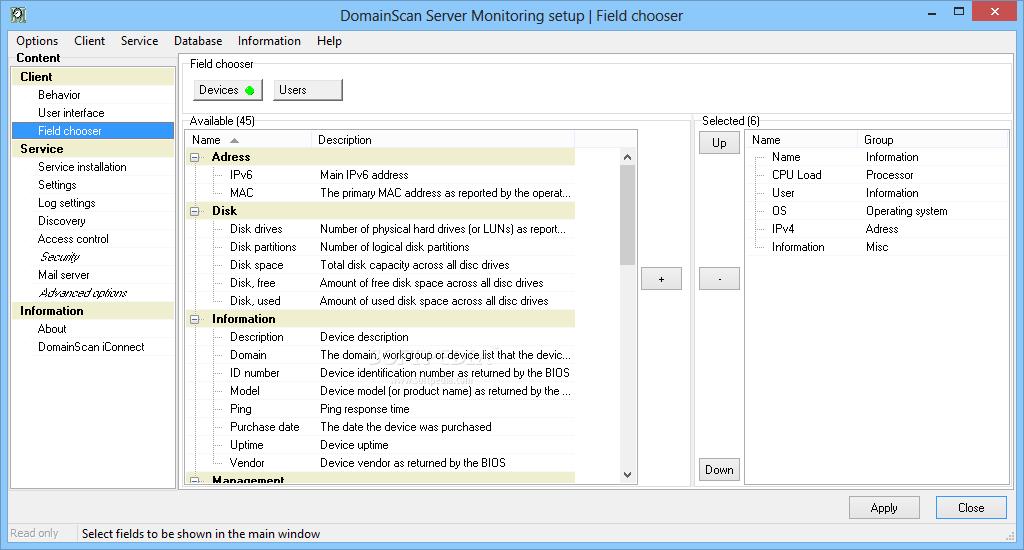Image resolution: width=1024 pixels, height=550 pixels.
Task: Open Settings under Service
Action: [x=57, y=185]
